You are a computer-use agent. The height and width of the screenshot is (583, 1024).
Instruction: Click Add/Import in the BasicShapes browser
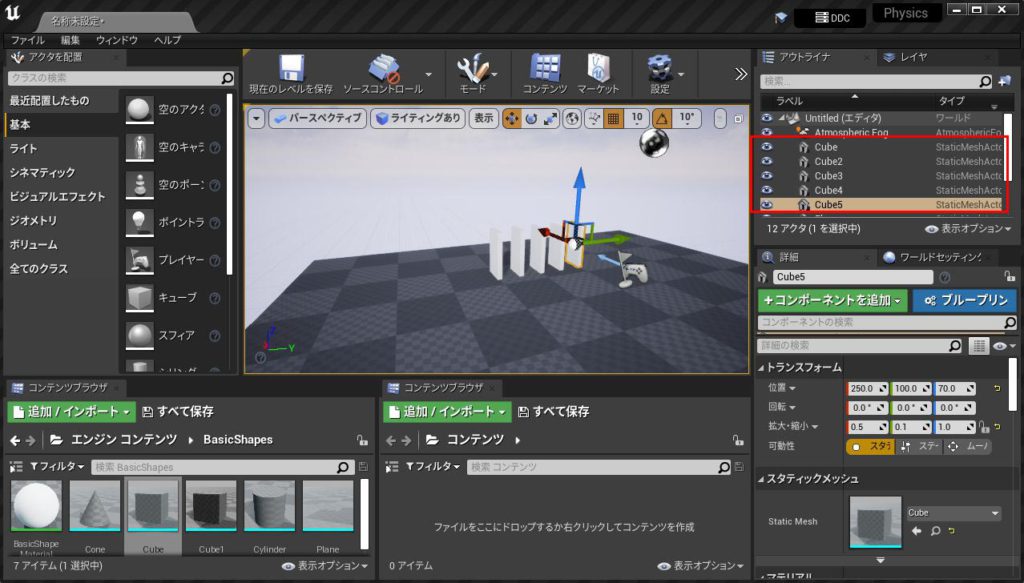click(72, 412)
